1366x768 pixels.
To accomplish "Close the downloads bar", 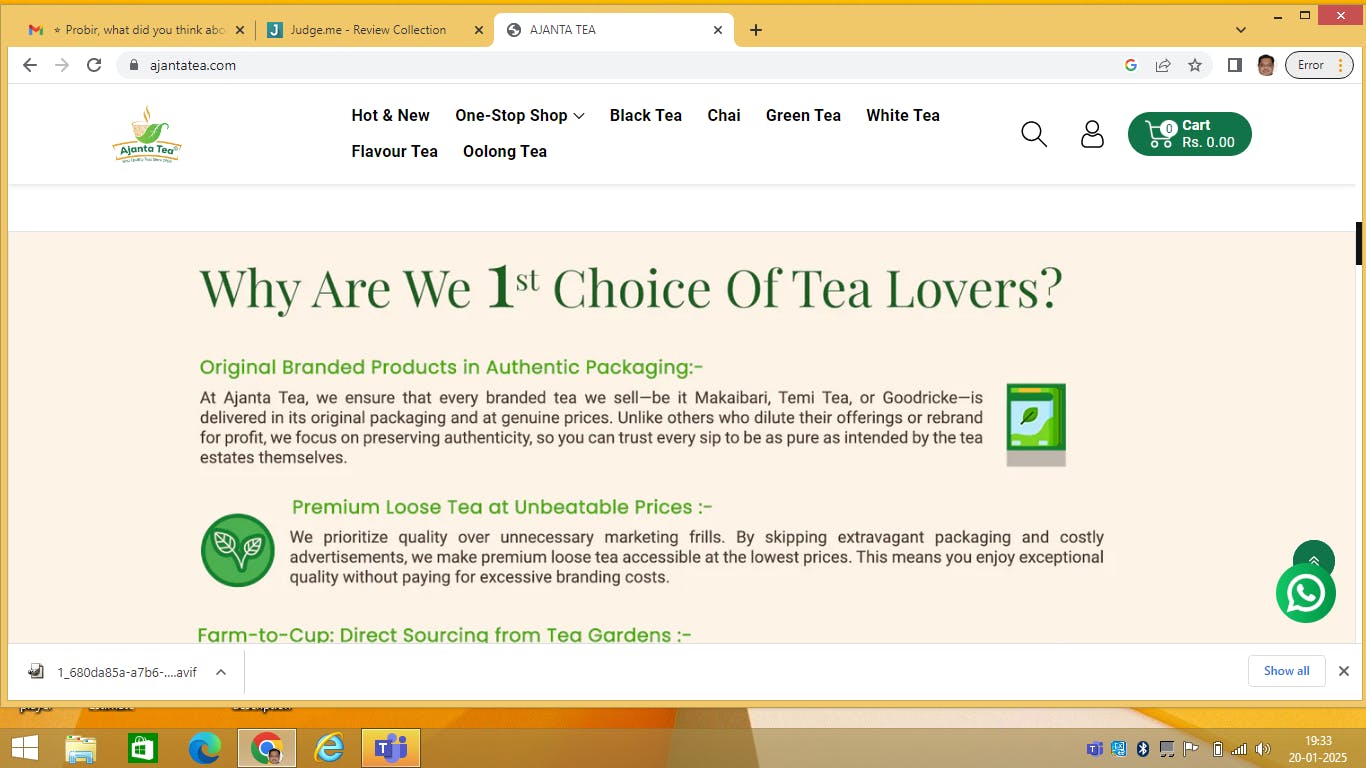I will (x=1344, y=671).
